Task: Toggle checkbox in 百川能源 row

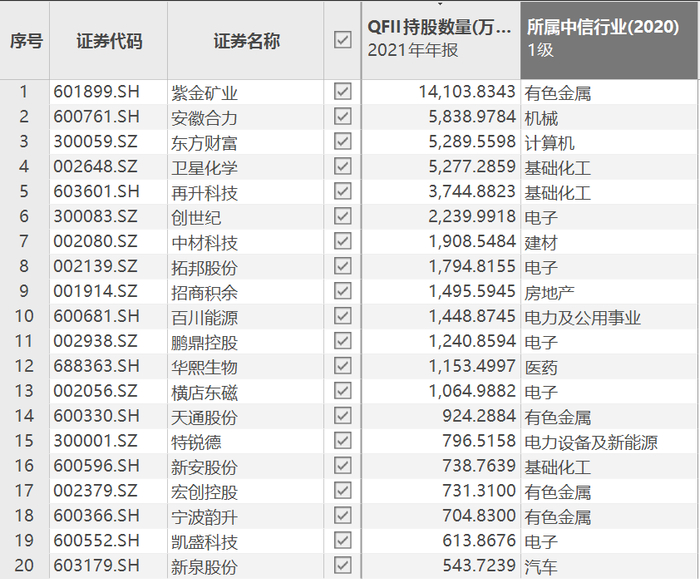Action: 342,316
